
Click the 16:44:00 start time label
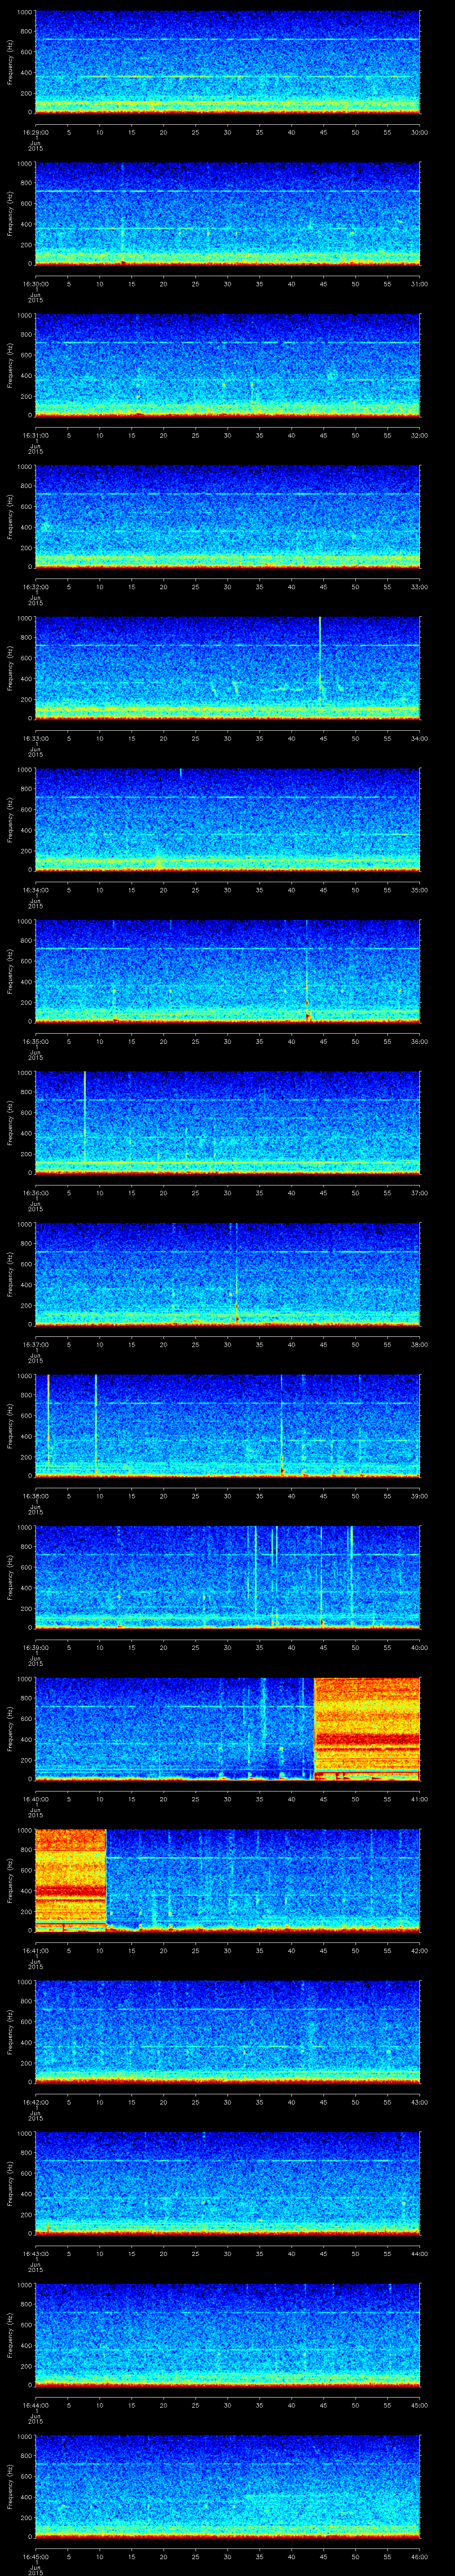click(35, 2405)
